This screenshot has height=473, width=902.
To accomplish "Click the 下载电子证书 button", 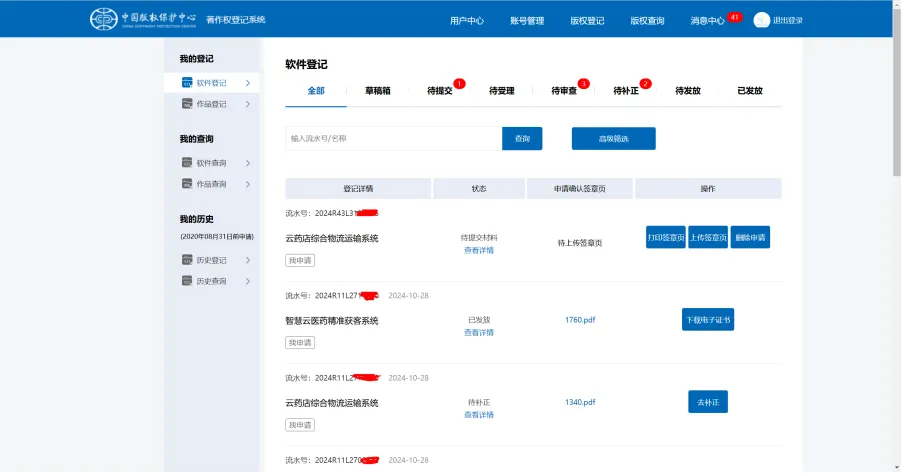I will coord(708,320).
